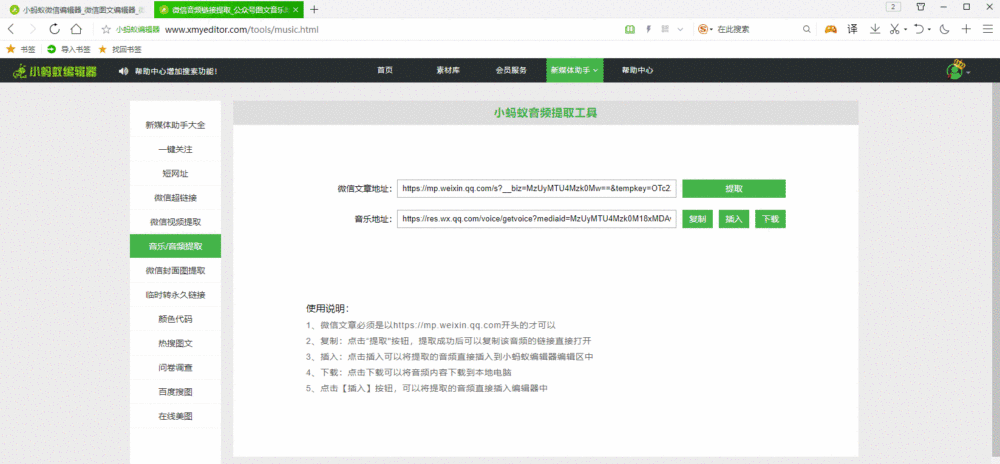The image size is (1000, 464).
Task: Click the tab count box showing 2
Action: [x=893, y=7]
